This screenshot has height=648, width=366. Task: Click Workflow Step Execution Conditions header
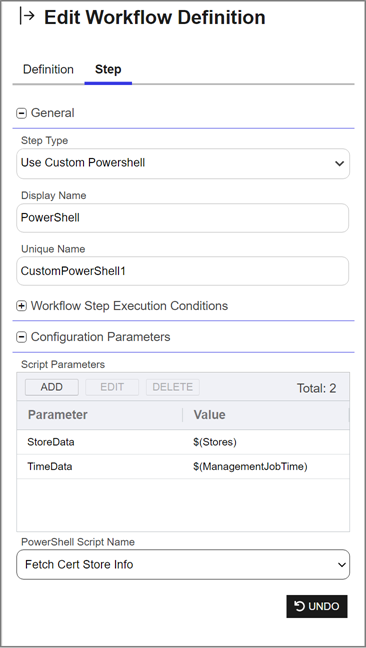129,306
